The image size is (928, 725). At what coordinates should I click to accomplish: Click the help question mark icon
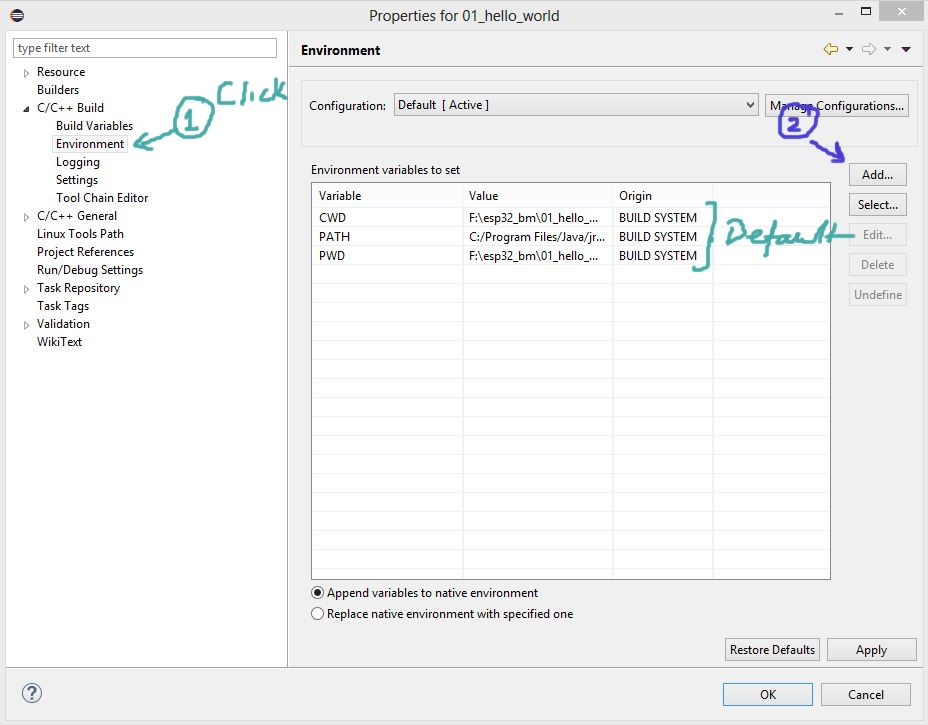click(32, 693)
